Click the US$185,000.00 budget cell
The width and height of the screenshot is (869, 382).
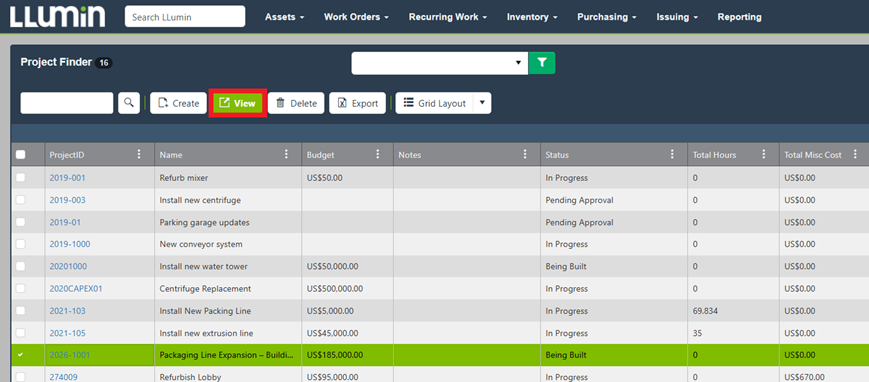(347, 355)
